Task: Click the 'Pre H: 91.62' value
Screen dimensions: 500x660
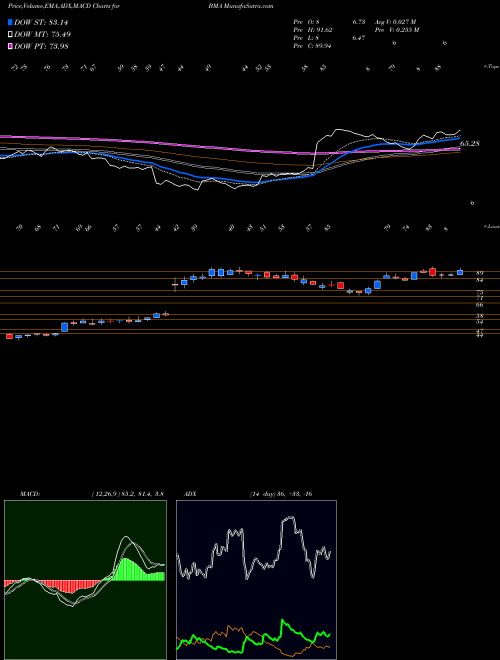Action: pos(313,30)
